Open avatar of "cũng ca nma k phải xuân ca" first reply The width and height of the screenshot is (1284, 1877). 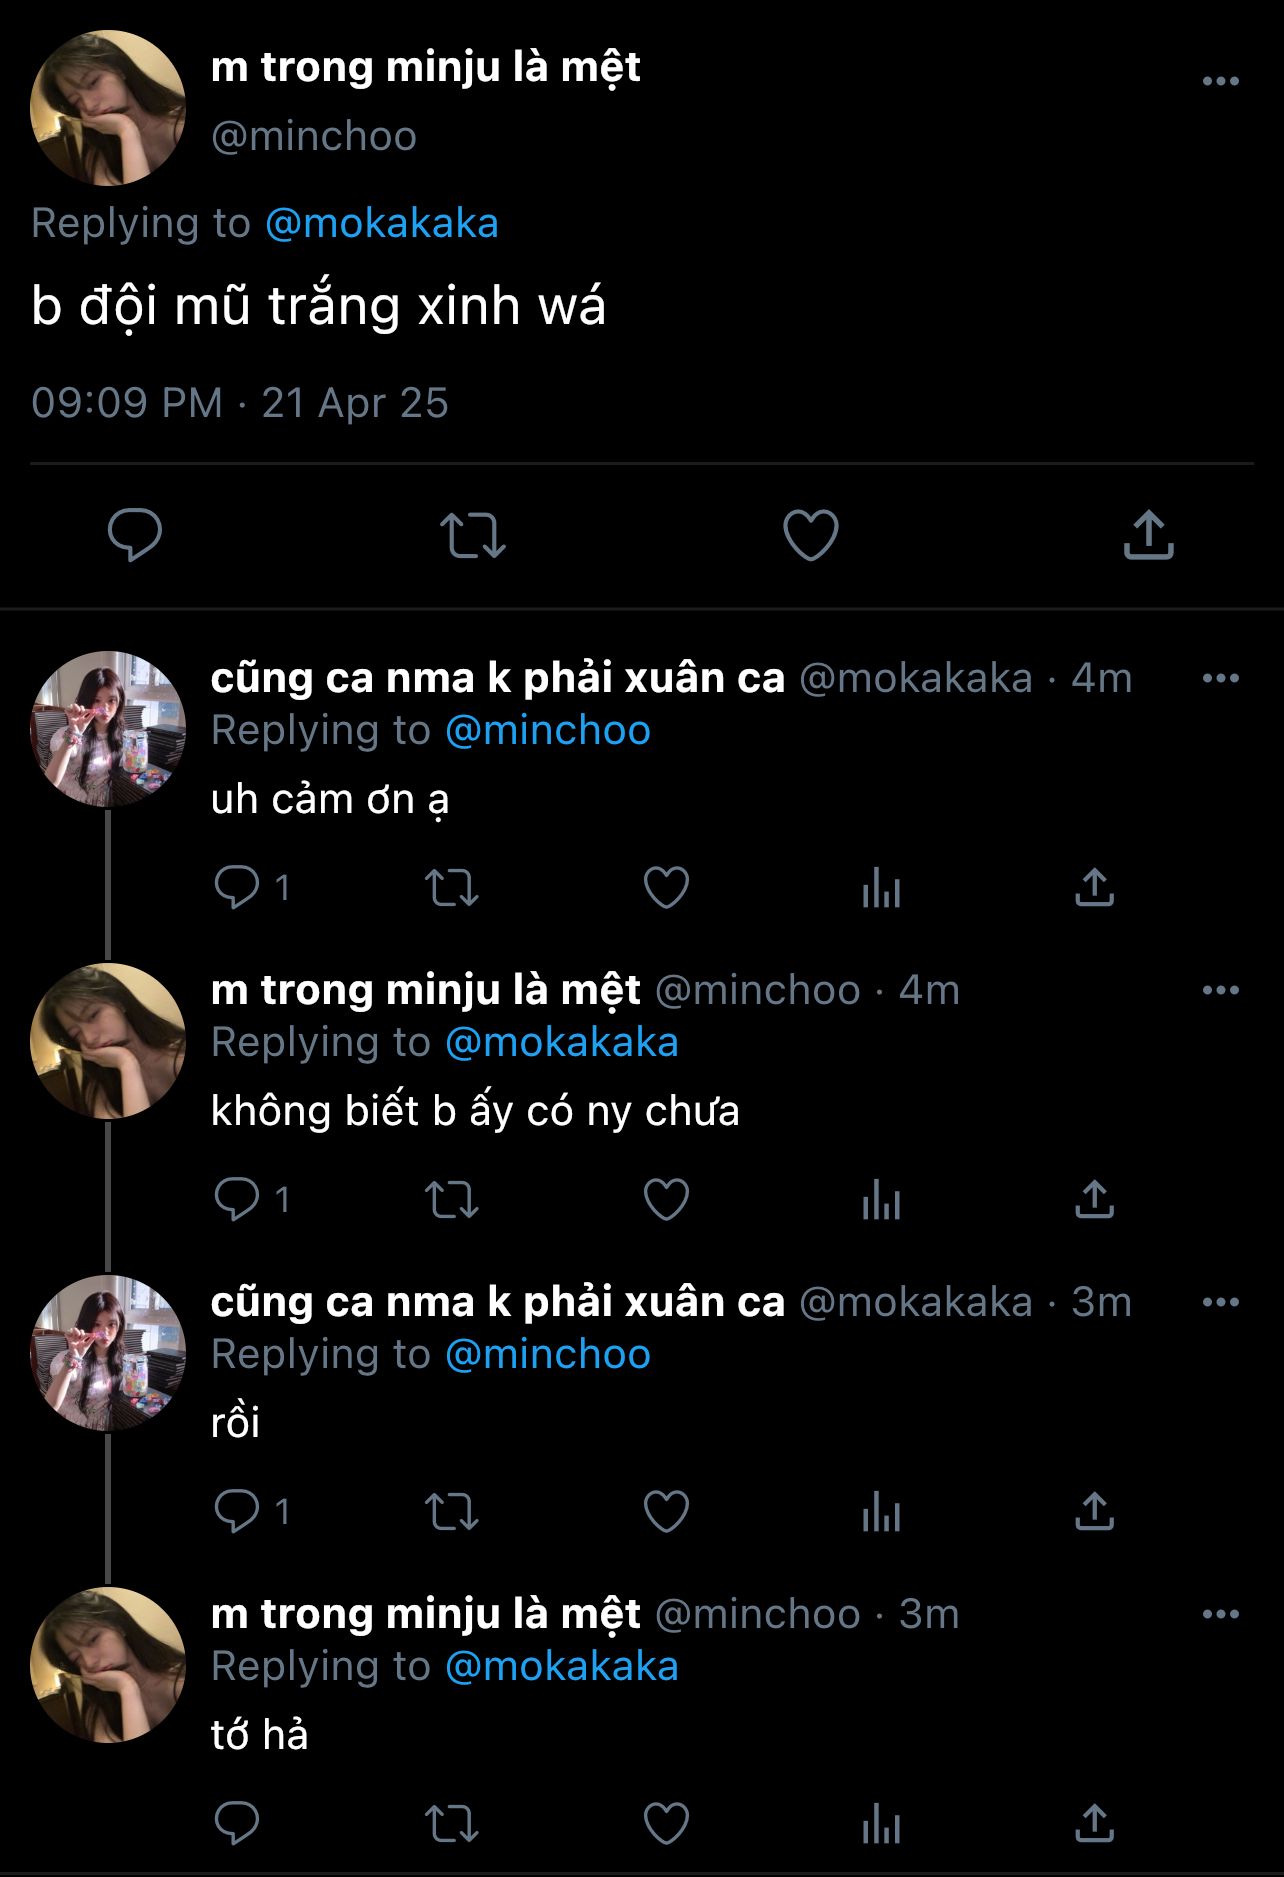click(x=108, y=729)
